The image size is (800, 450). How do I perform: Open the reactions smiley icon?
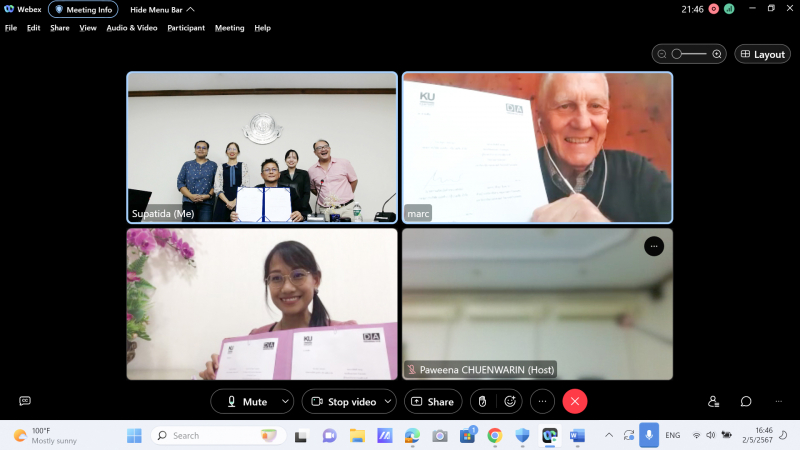(510, 401)
